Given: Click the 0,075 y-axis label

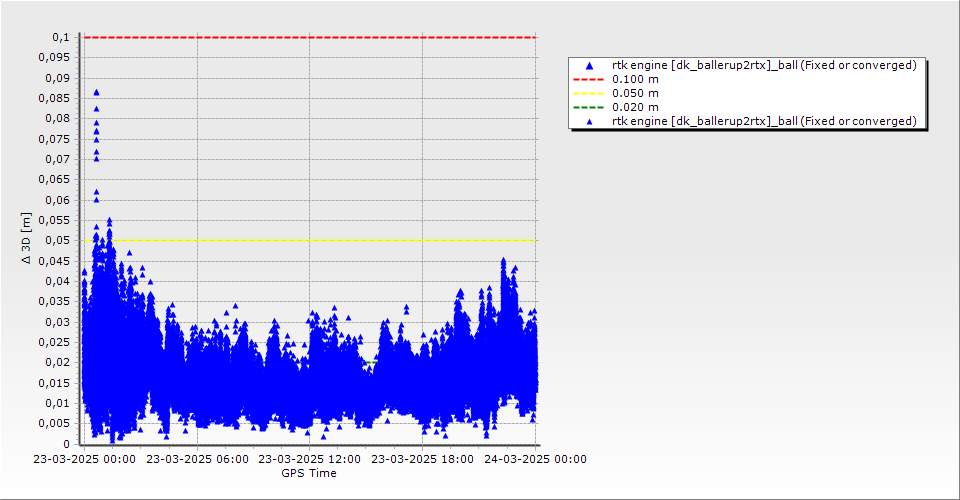Looking at the screenshot, I should pos(54,139).
